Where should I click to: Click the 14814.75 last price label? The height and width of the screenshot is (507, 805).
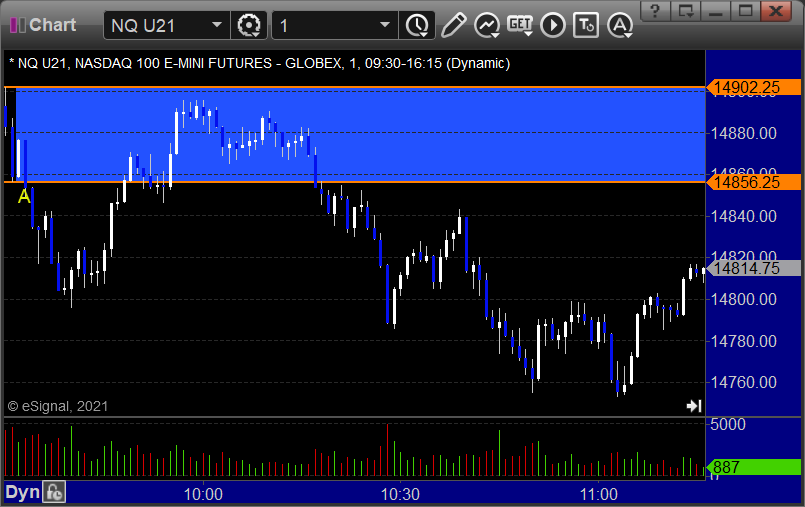(x=754, y=268)
